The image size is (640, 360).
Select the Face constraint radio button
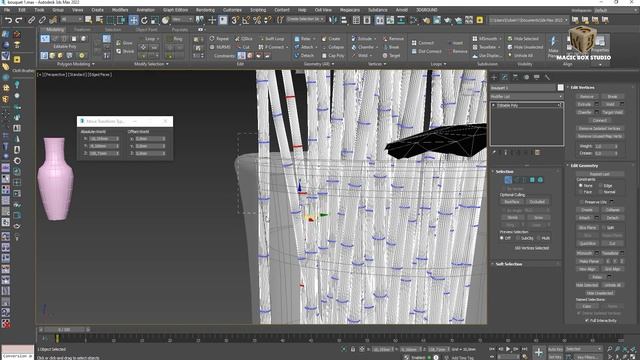point(581,192)
